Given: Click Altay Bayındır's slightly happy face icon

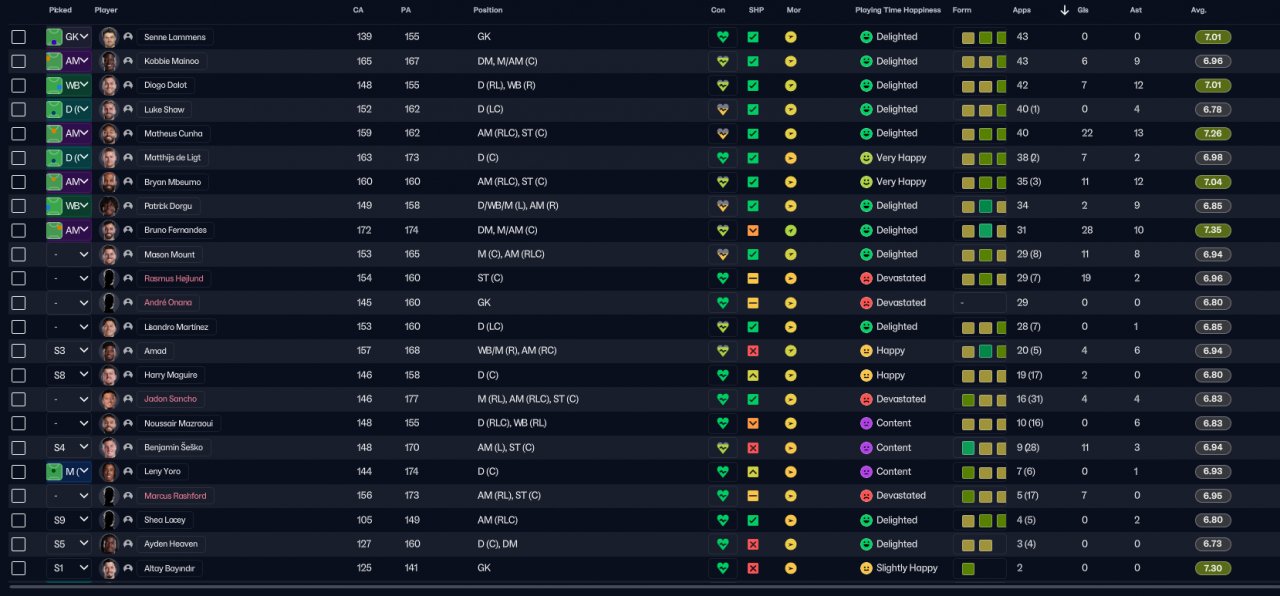Looking at the screenshot, I should (866, 568).
